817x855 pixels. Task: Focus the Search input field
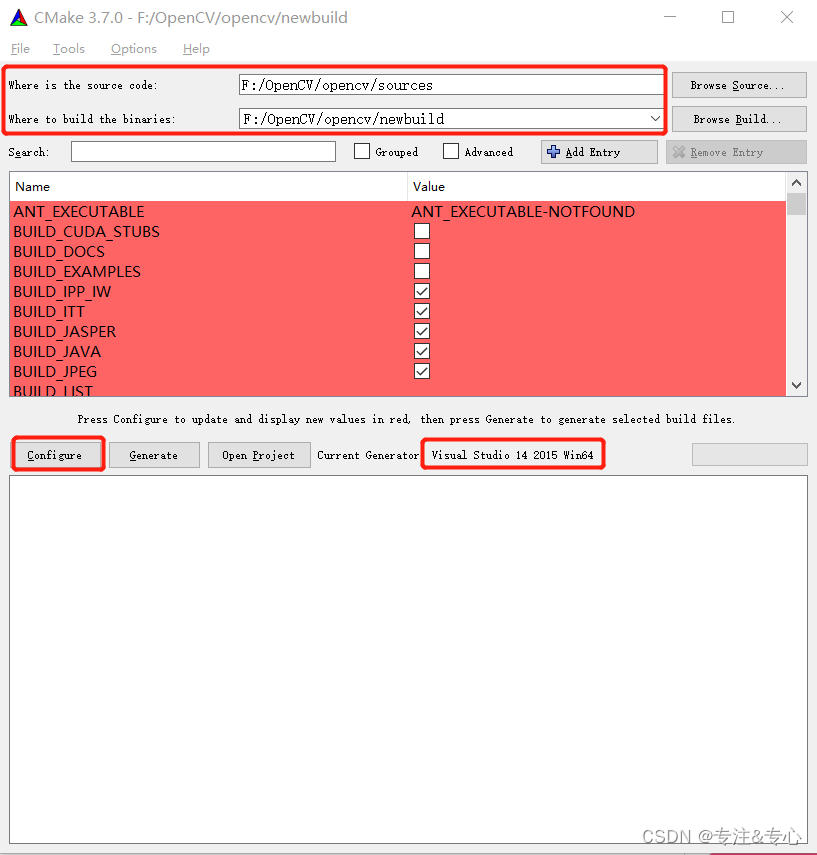click(203, 152)
